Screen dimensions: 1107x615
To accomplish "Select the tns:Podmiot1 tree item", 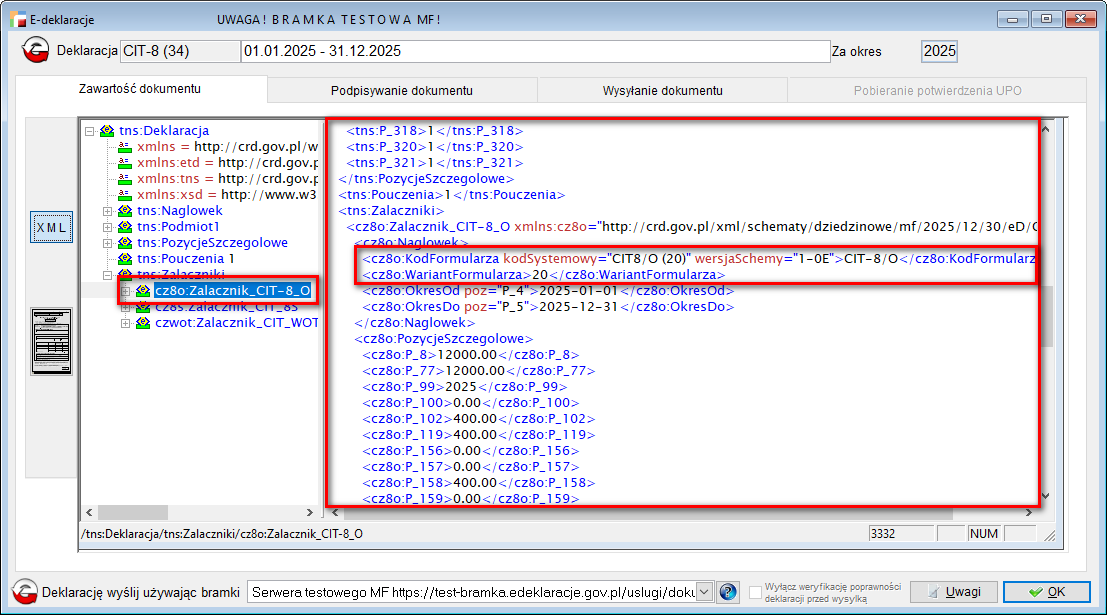I will 177,227.
